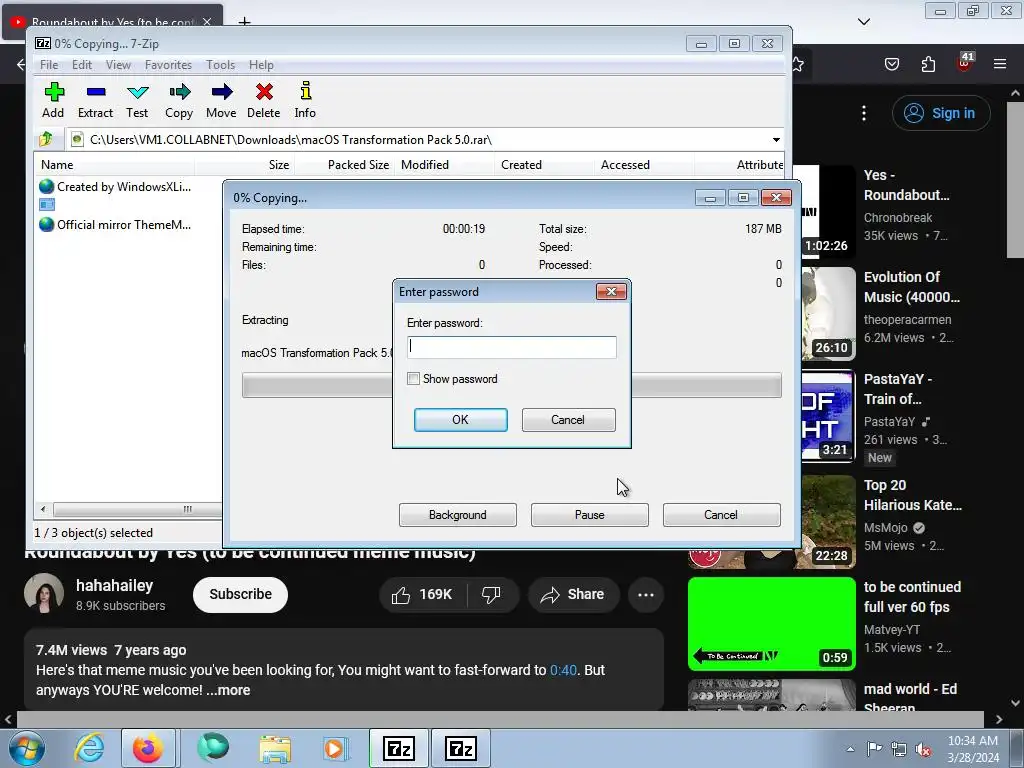Screen dimensions: 1024x768
Task: Expand the description with ...more
Action: point(228,690)
